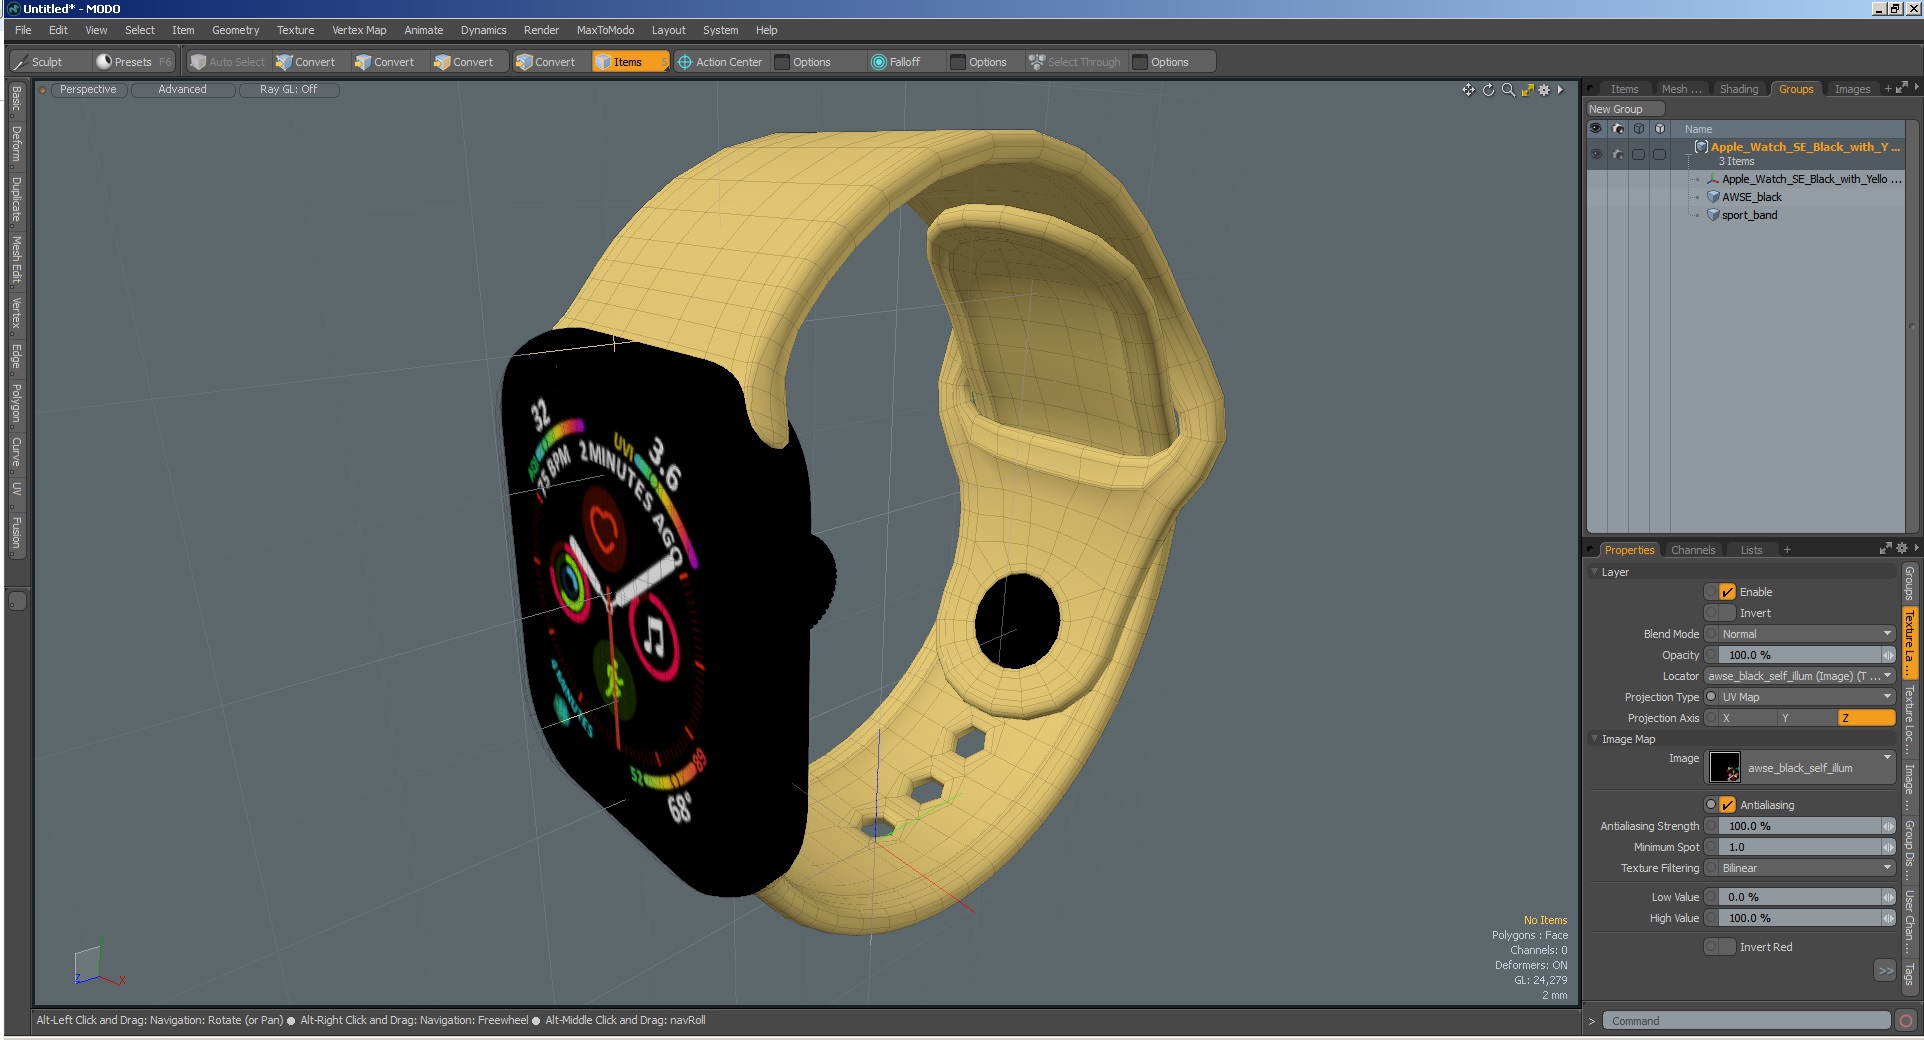Toggle Options checkbox next to Falloff
The image size is (1924, 1040).
click(958, 62)
